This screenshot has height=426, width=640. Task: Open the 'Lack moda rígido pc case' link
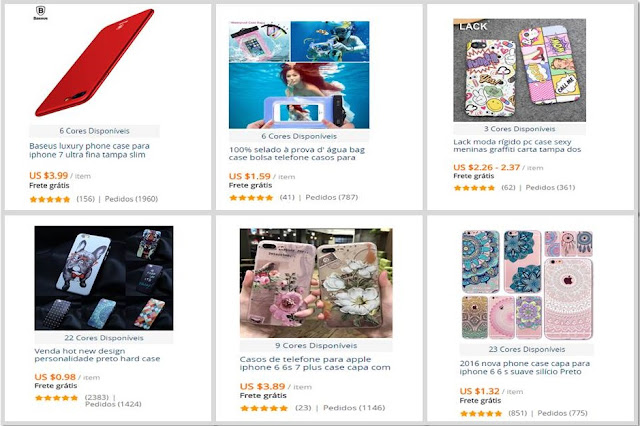click(517, 146)
